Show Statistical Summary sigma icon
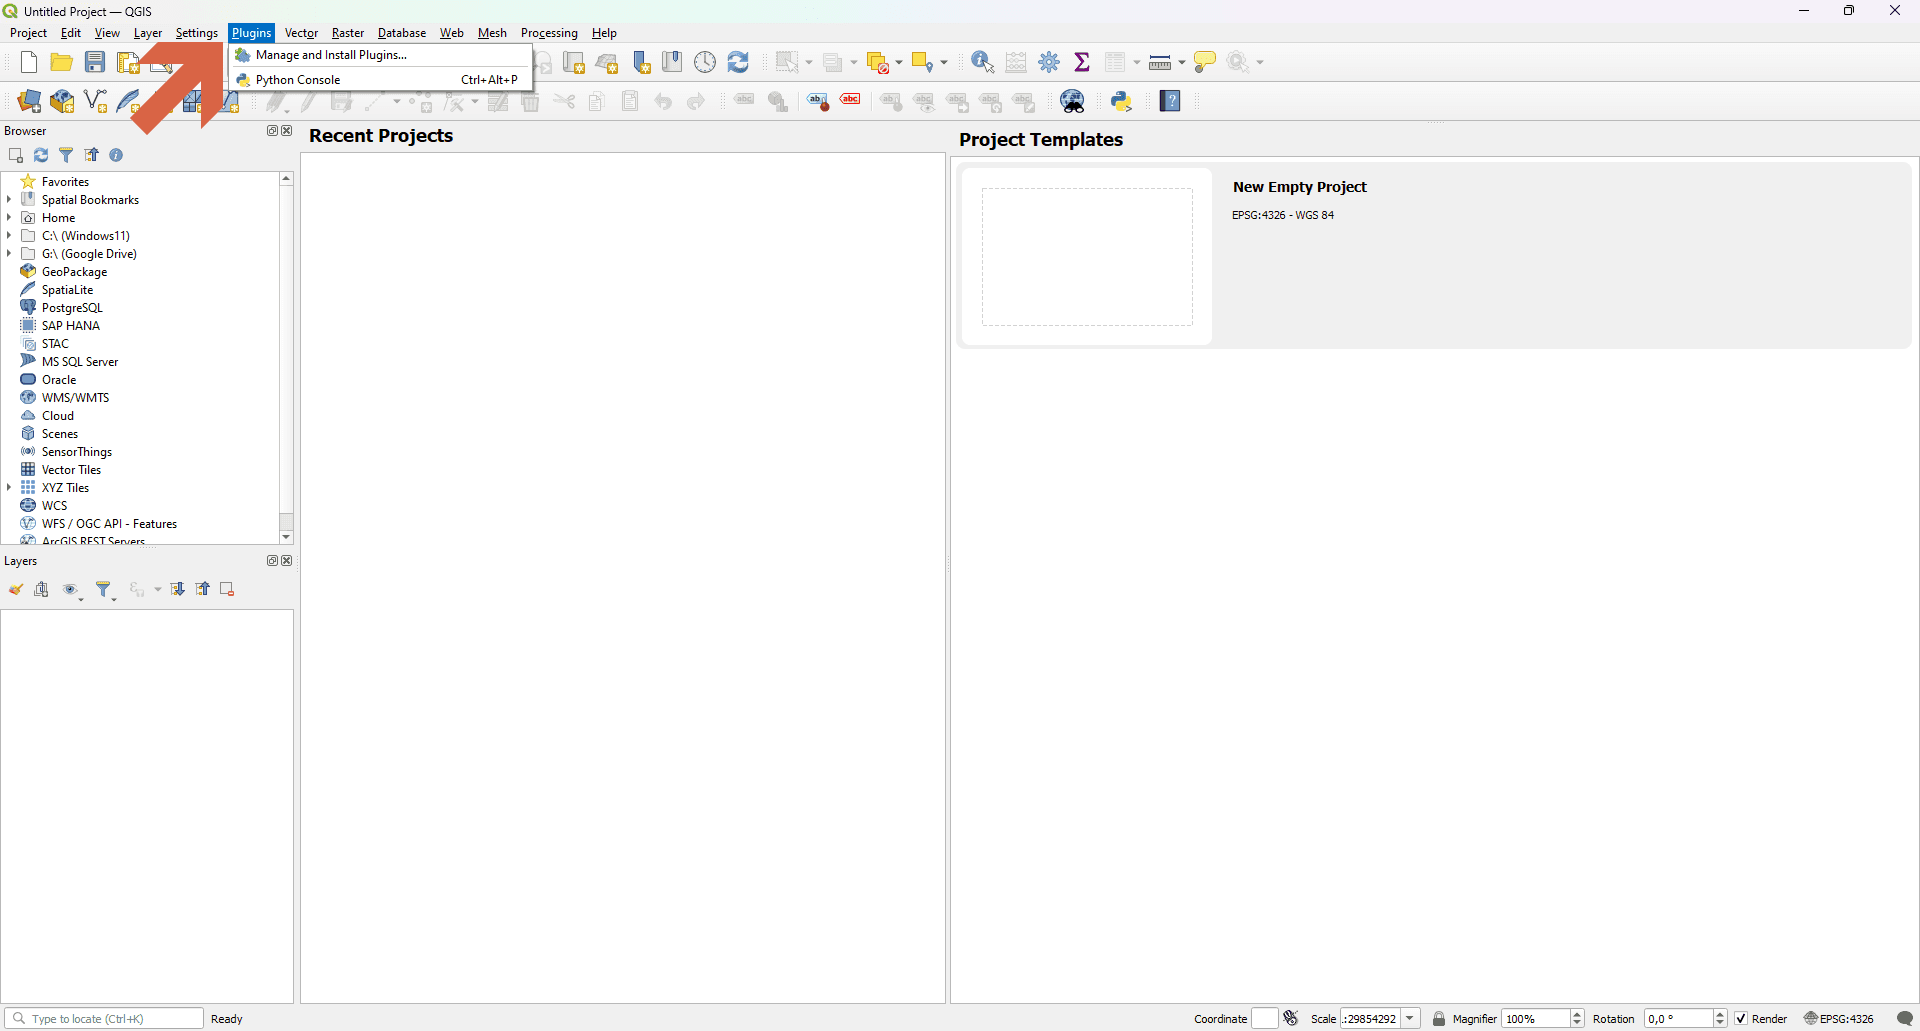Image resolution: width=1920 pixels, height=1031 pixels. (1083, 62)
